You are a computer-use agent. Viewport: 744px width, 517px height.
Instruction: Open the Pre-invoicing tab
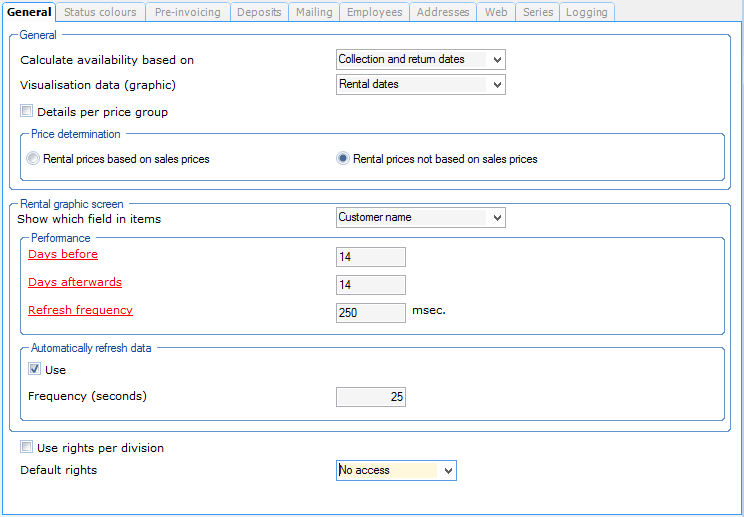(x=188, y=12)
